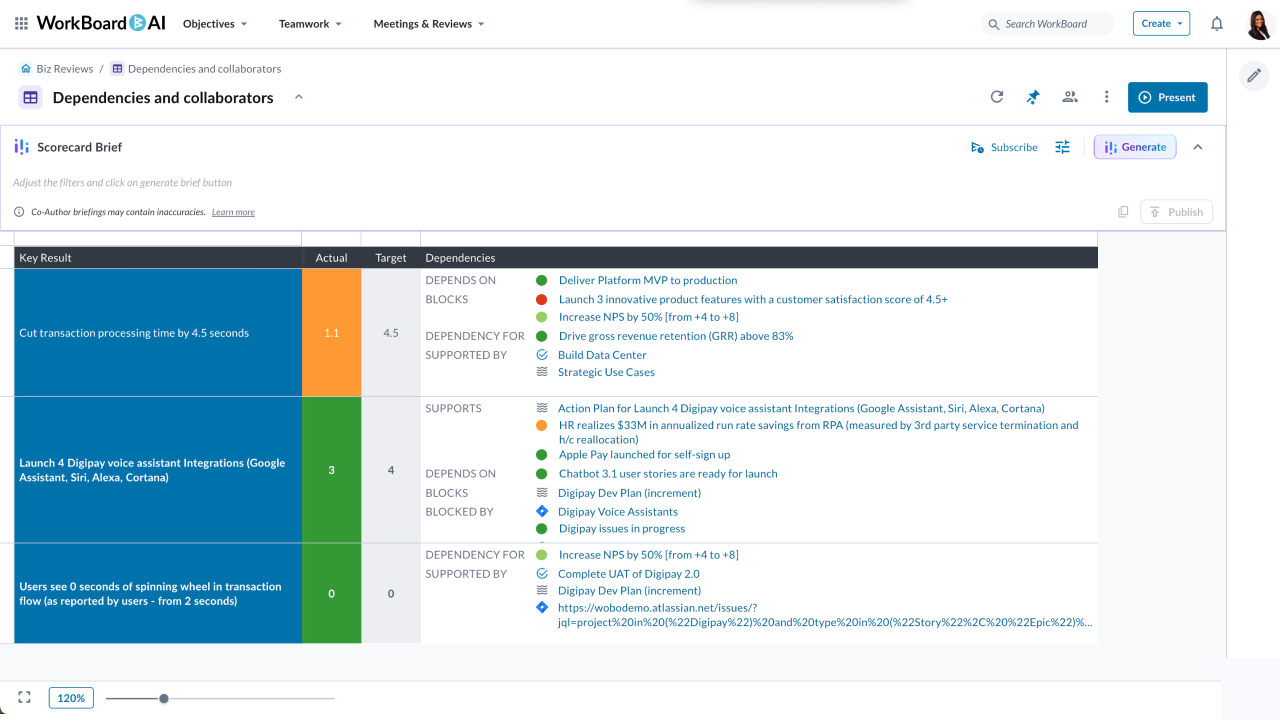Select the green Actual value 3 cell
Image resolution: width=1280 pixels, height=720 pixels.
[332, 470]
